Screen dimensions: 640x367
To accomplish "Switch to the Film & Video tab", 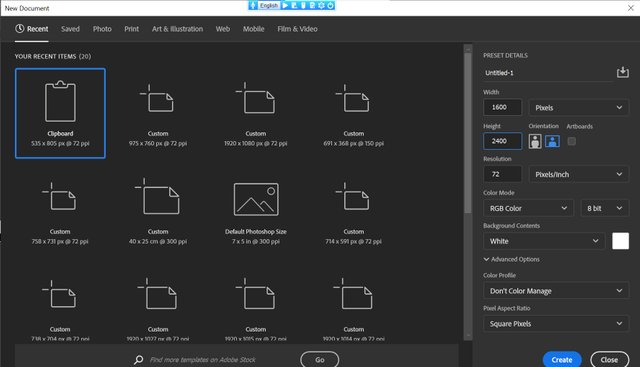I will 297,29.
